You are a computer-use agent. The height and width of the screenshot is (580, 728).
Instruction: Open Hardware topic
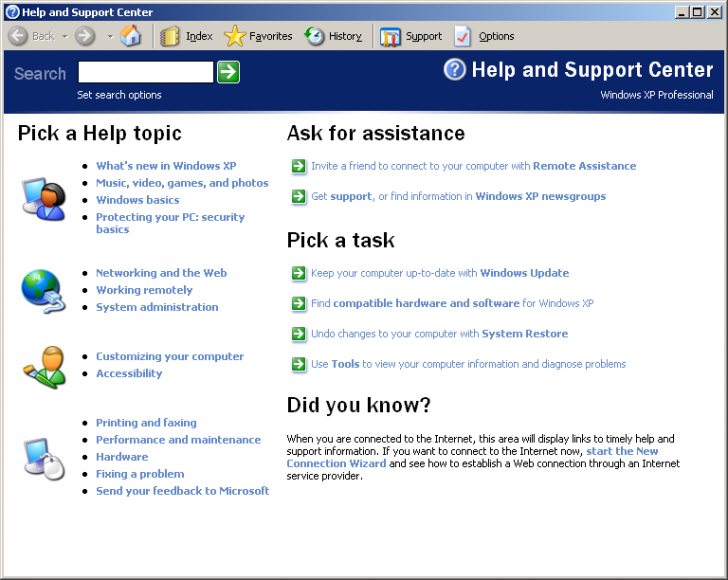(122, 457)
